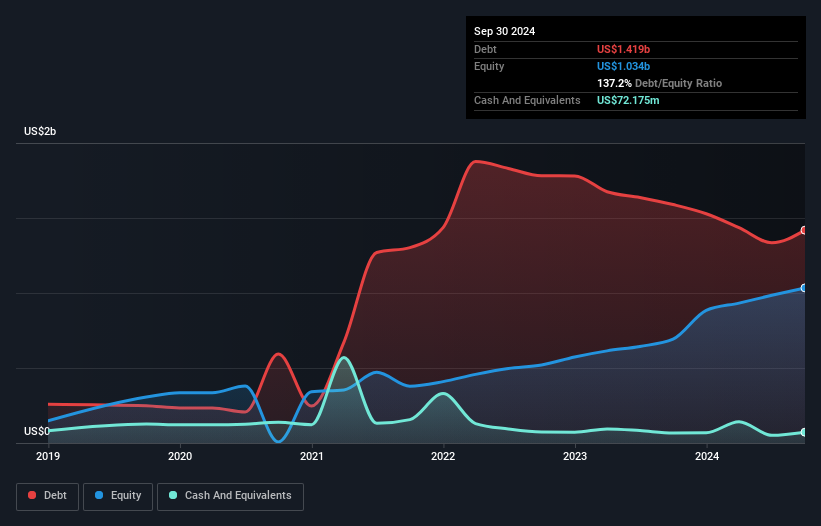This screenshot has width=821, height=526.
Task: Click the US$0 axis label
Action: coord(37,431)
